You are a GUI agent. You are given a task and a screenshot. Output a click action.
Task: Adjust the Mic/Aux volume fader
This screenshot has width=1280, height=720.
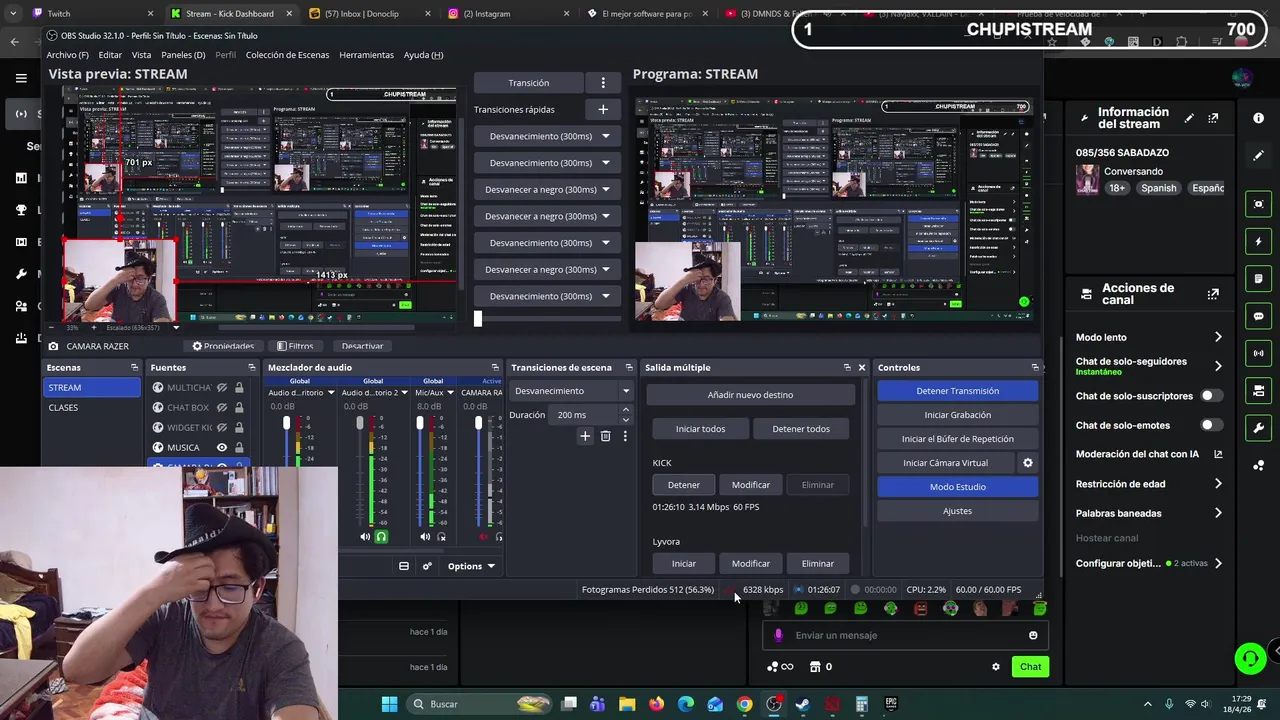(420, 424)
